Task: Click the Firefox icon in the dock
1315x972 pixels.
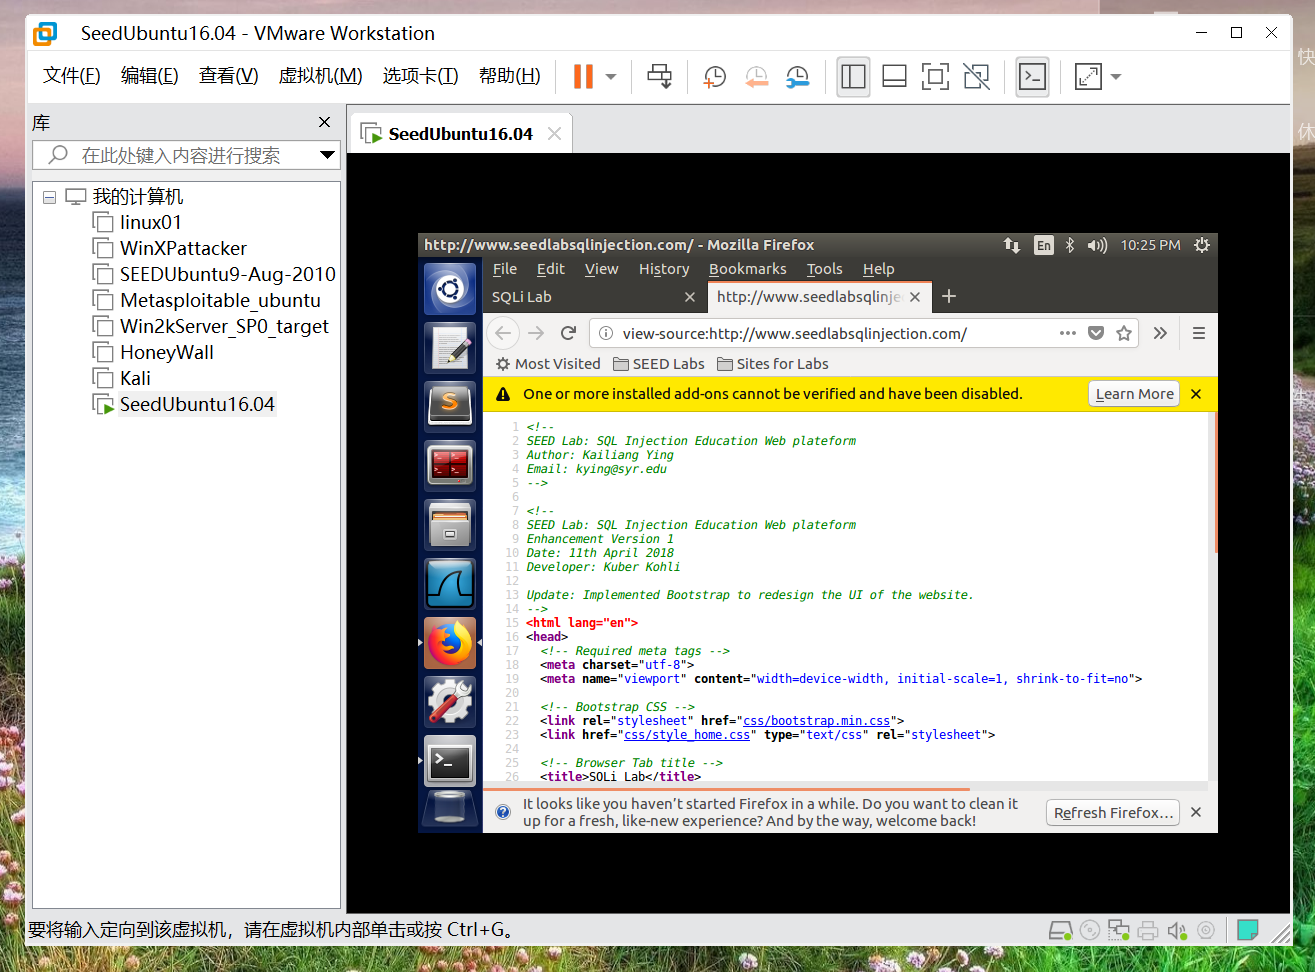Action: point(450,643)
